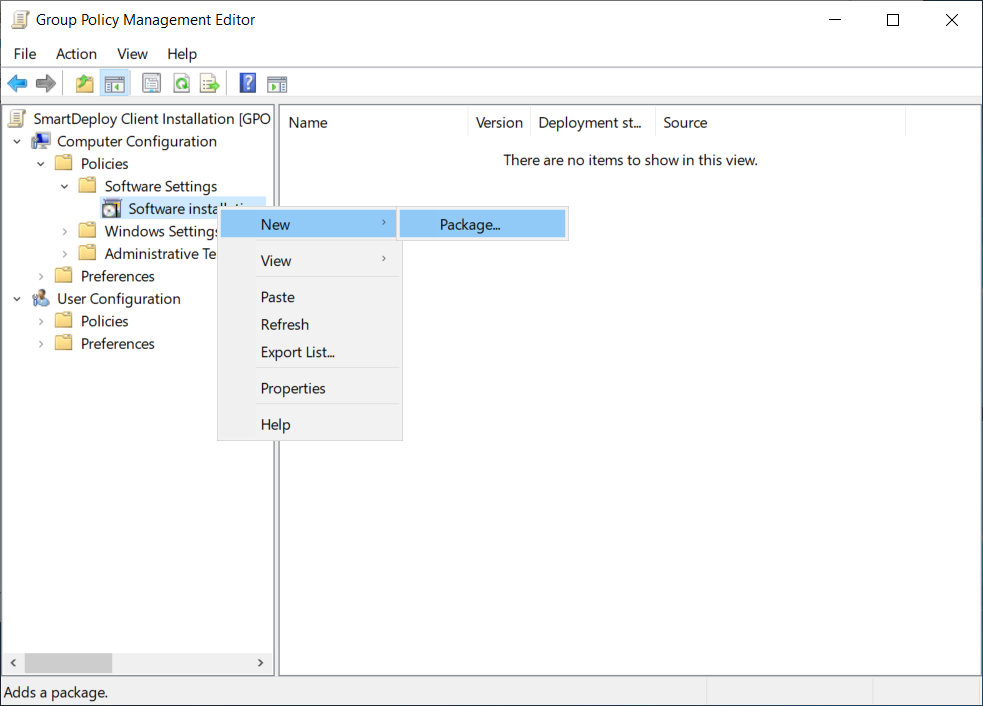
Task: Expand Preferences under User Configuration
Action: tap(41, 344)
